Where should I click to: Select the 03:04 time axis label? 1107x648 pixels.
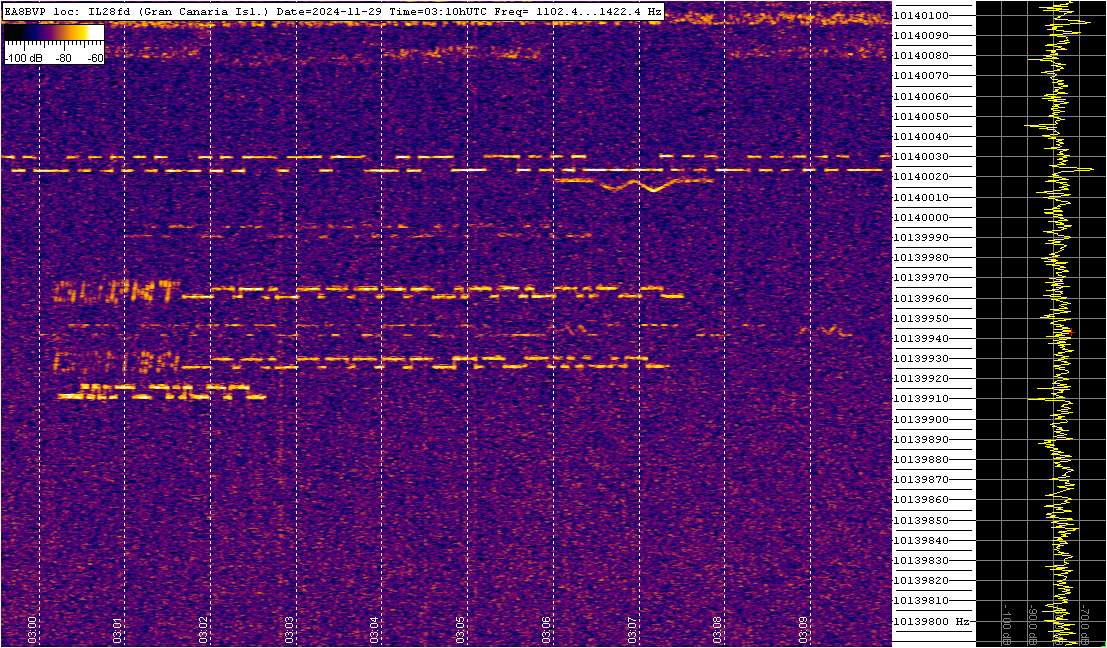tap(374, 628)
